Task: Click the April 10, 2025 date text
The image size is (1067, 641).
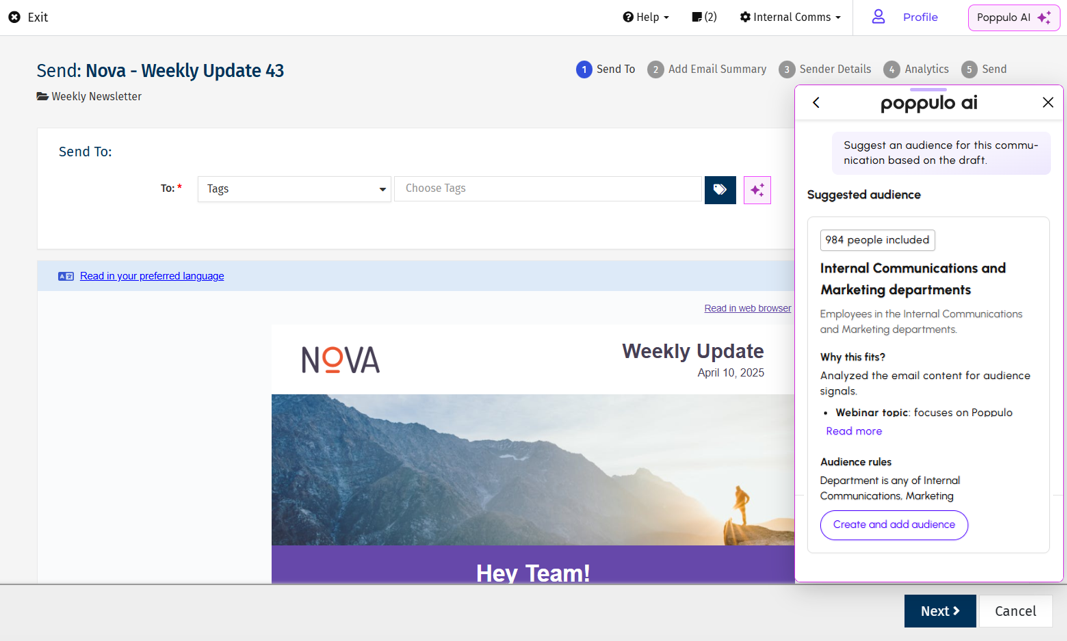Action: point(730,373)
